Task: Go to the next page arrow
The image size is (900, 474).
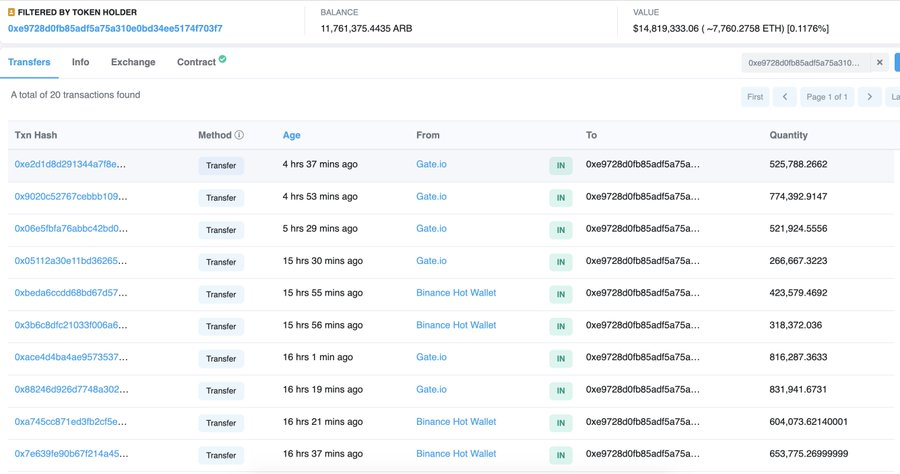Action: pyautogui.click(x=870, y=97)
